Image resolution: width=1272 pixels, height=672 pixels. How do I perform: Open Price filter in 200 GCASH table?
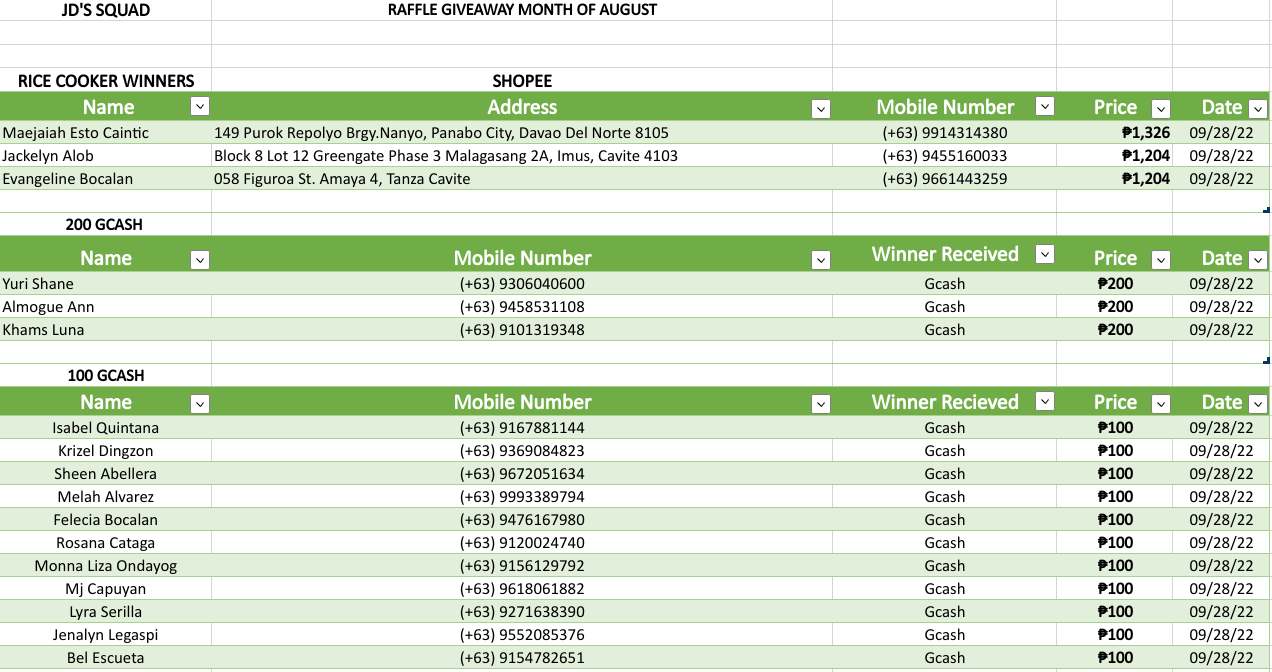click(x=1160, y=260)
